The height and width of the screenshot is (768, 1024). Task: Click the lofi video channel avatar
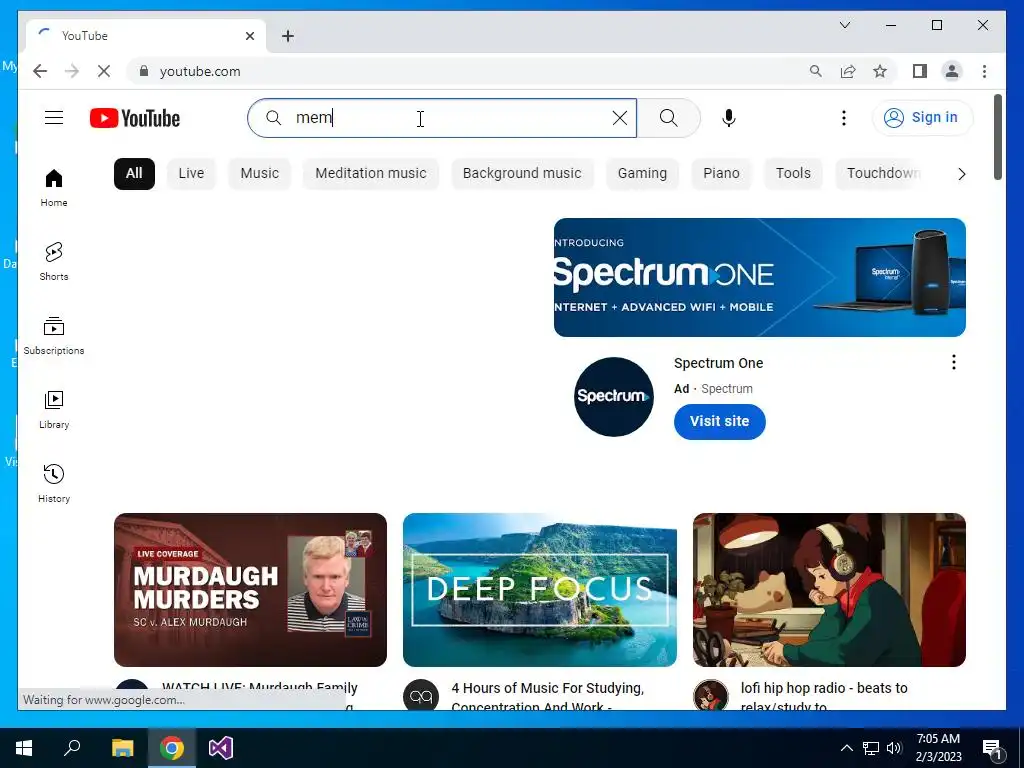coord(711,696)
